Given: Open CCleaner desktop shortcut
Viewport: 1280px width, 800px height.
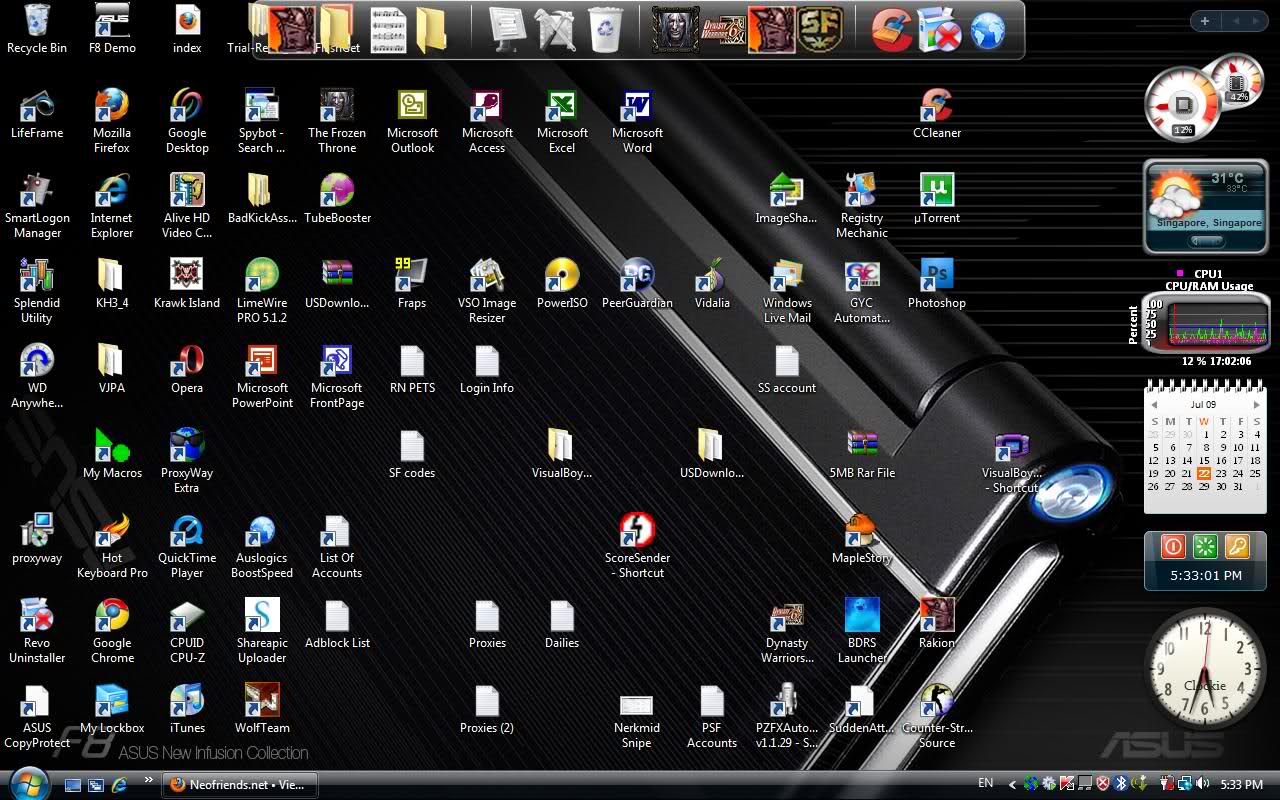Looking at the screenshot, I should click(x=937, y=113).
